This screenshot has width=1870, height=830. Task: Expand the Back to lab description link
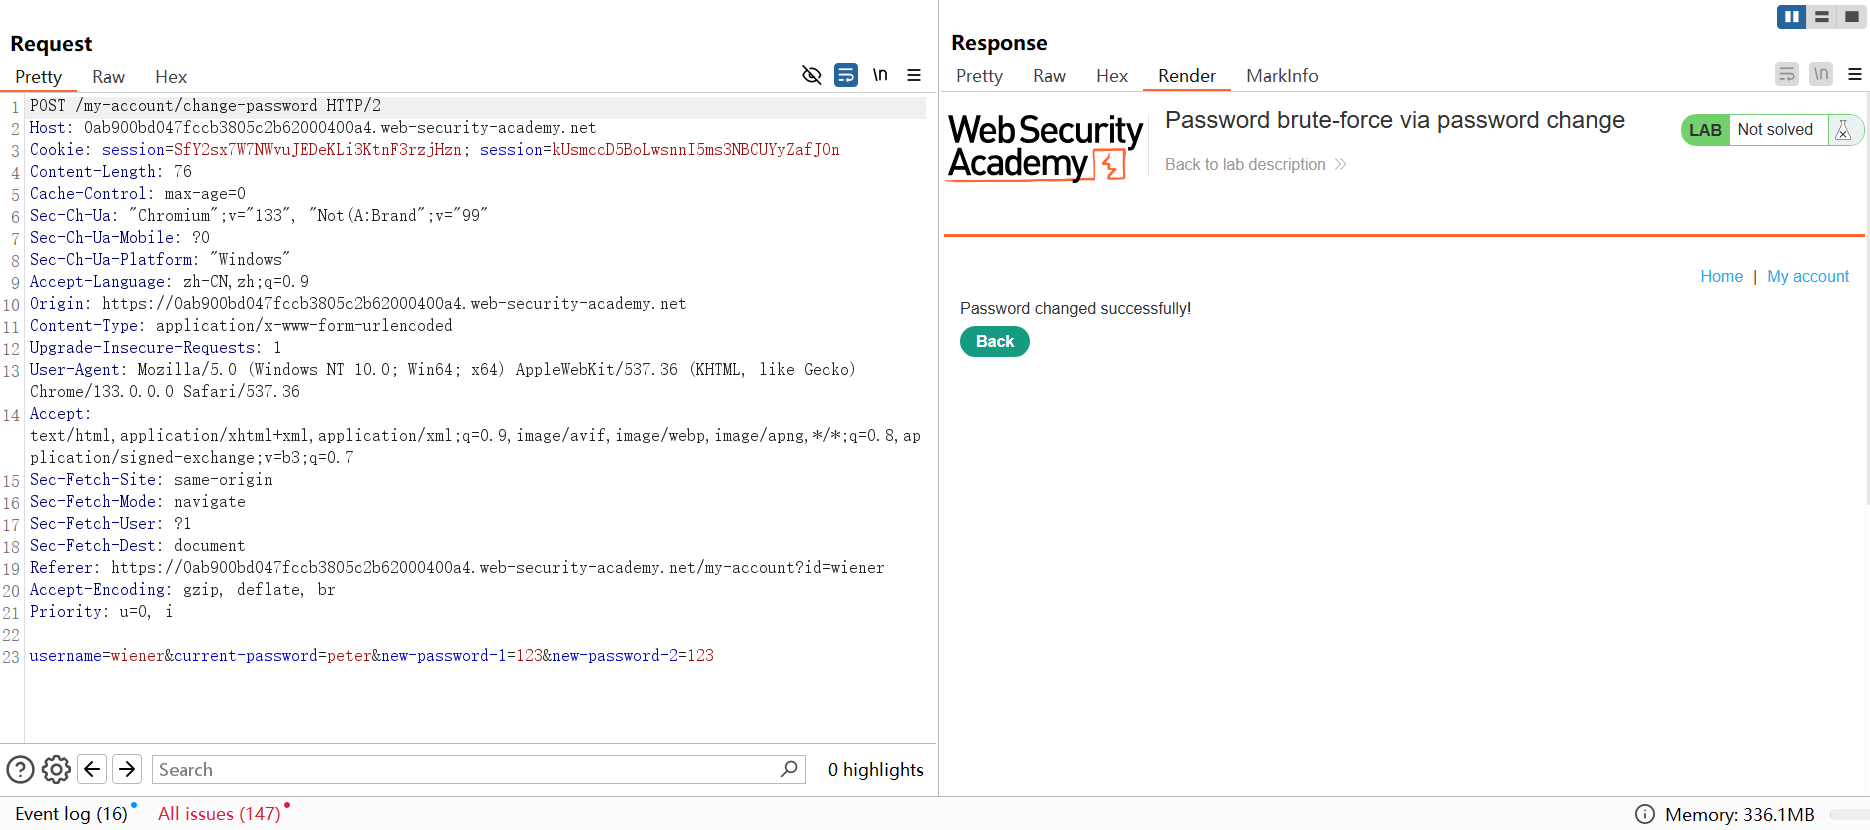coord(1254,164)
